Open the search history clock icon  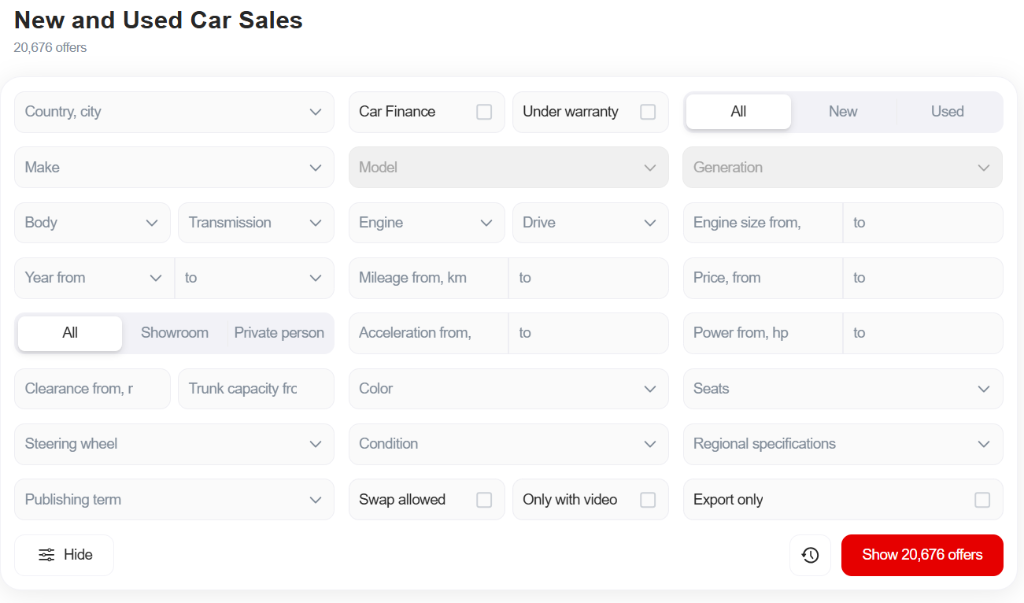(810, 555)
